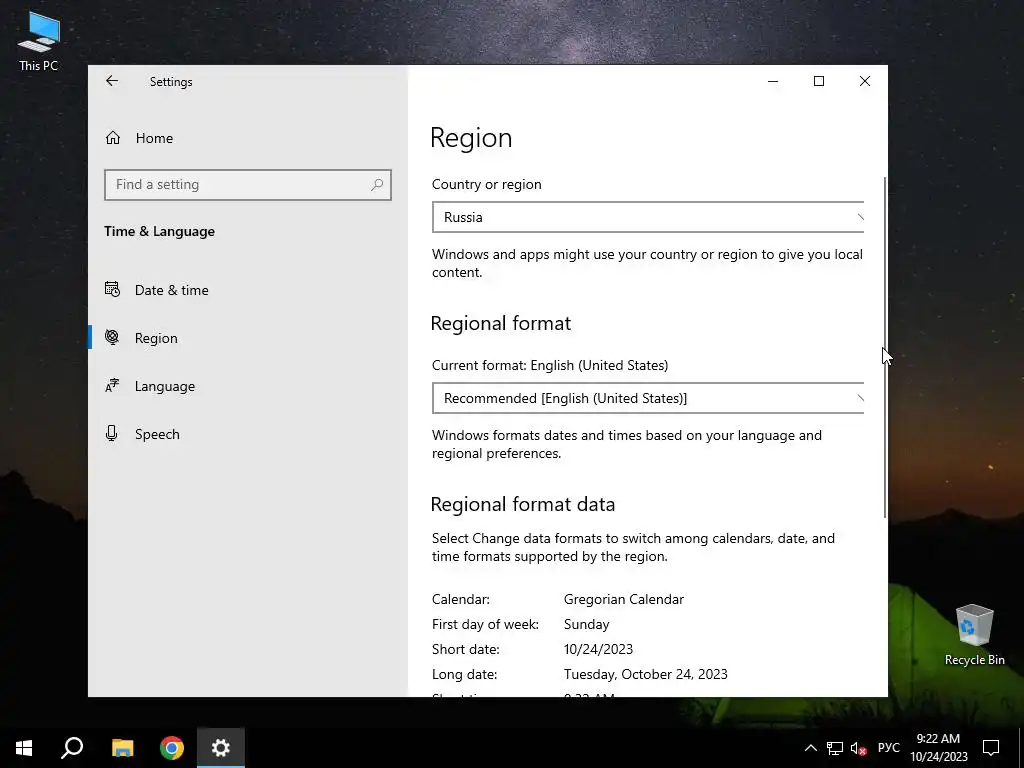This screenshot has width=1024, height=768.
Task: Launch Google Chrome from taskbar
Action: [172, 748]
